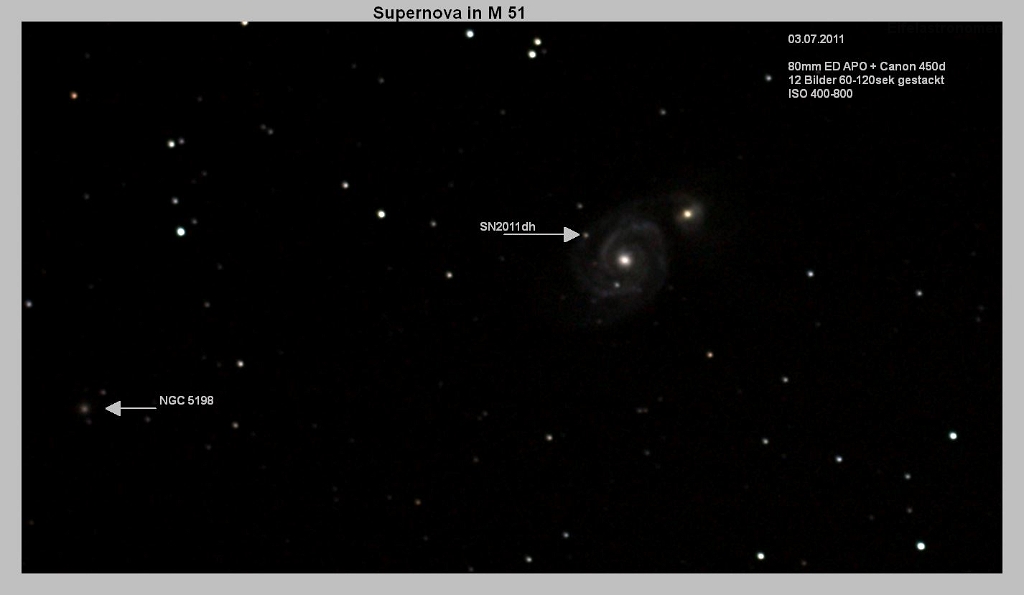This screenshot has height=595, width=1024.
Task: Select the SN2011dh text label
Action: click(x=507, y=227)
